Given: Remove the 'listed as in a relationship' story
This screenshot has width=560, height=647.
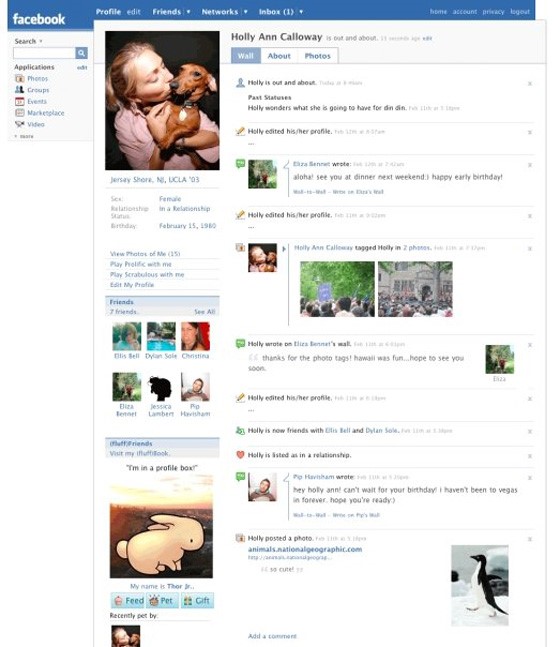Looking at the screenshot, I should [x=529, y=456].
